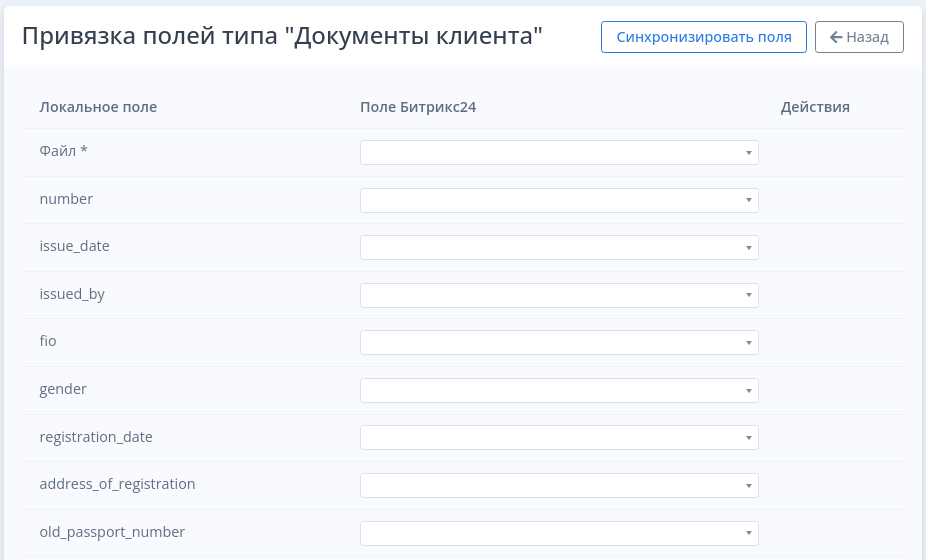Viewport: 926px width, 560px height.
Task: Click the caret arrow in the gender row
Action: 748,390
